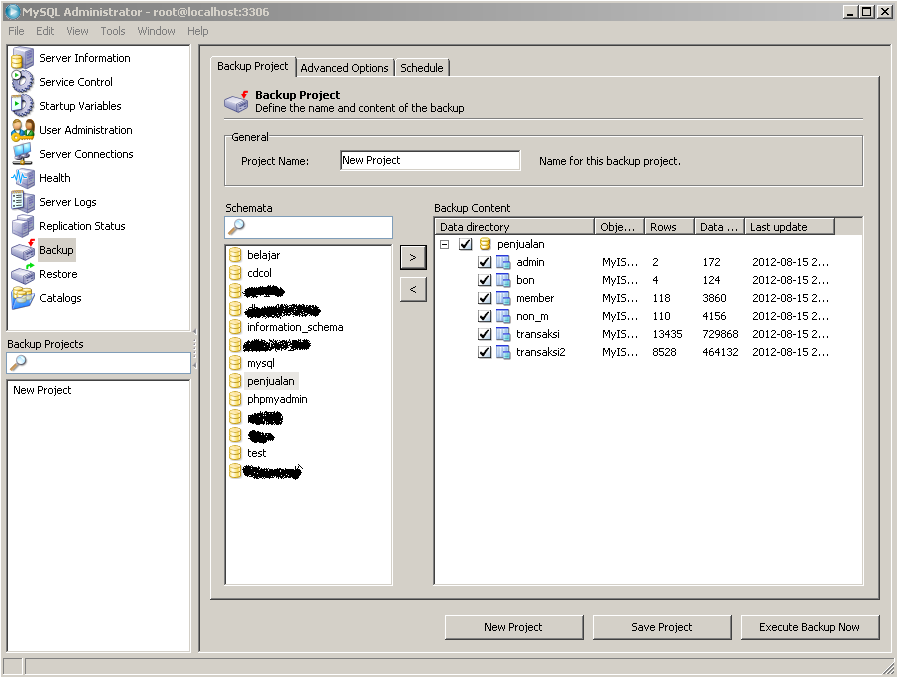Click the test schema database icon
Screen dimensions: 897x677
(x=235, y=453)
